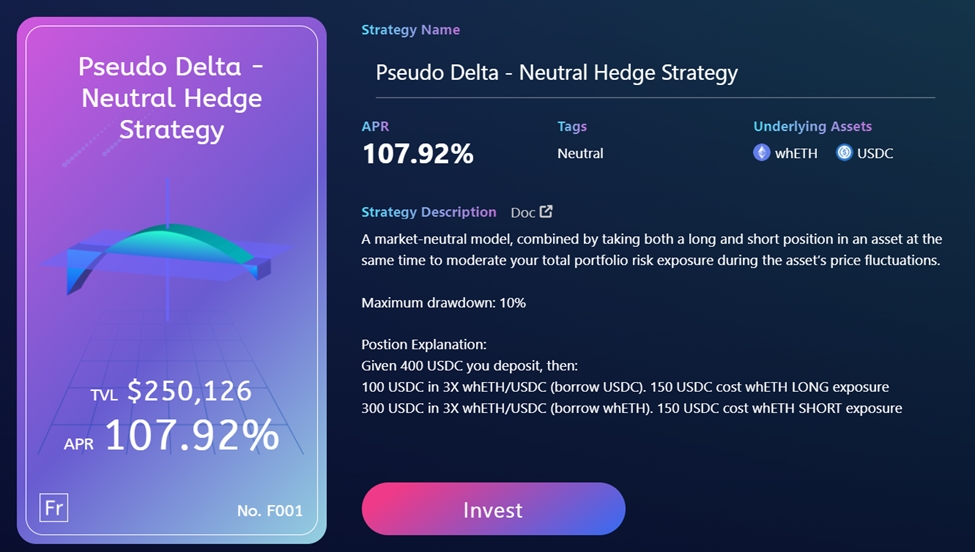The height and width of the screenshot is (552, 975).
Task: Click the Strategy Name text field
Action: pyautogui.click(x=655, y=73)
